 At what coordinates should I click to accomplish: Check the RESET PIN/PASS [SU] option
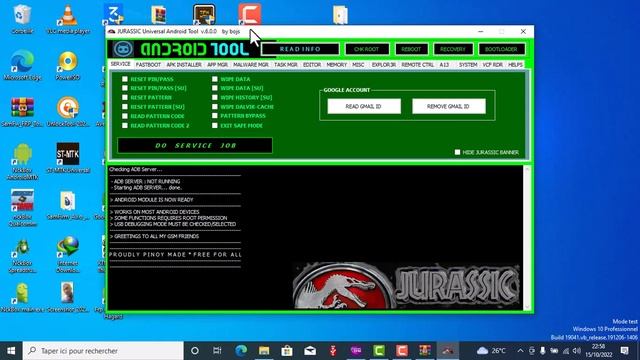(125, 88)
